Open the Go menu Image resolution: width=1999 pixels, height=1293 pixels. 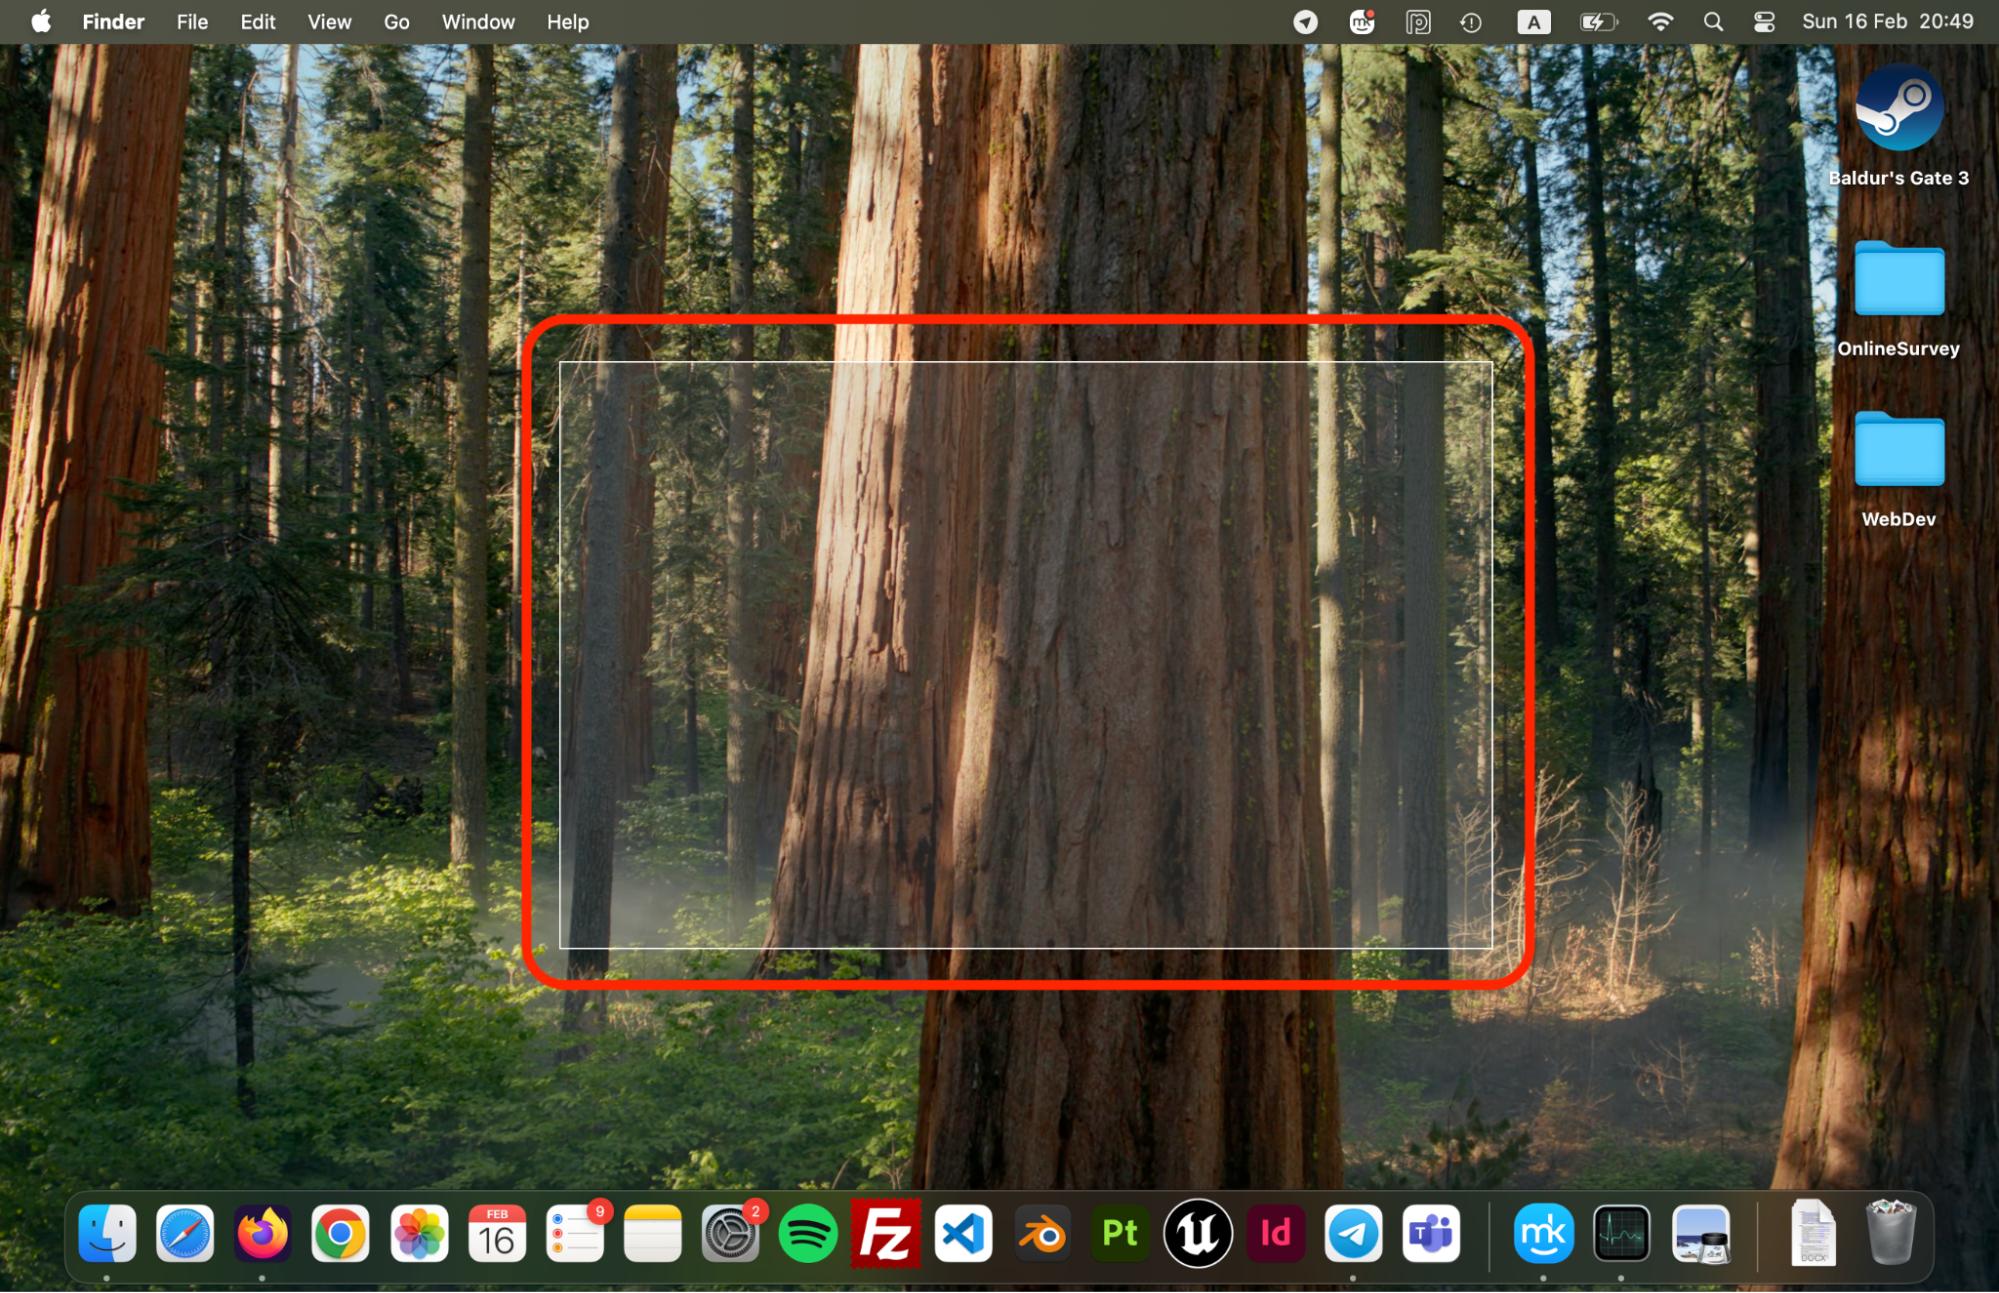point(396,21)
